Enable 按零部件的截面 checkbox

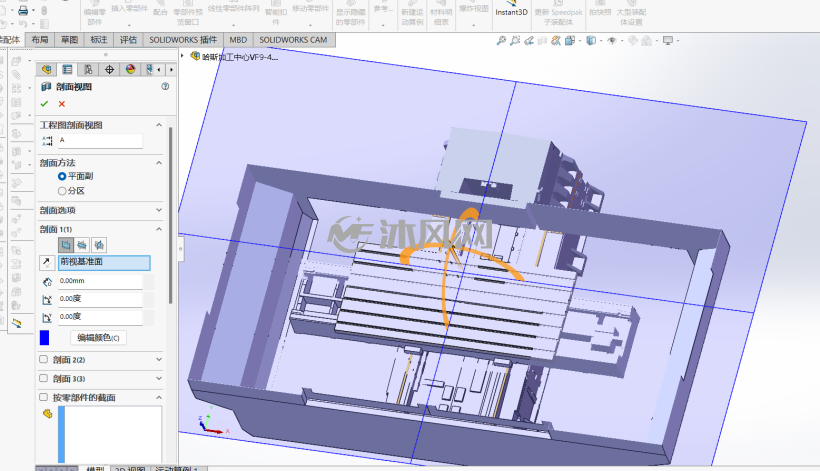(x=43, y=397)
